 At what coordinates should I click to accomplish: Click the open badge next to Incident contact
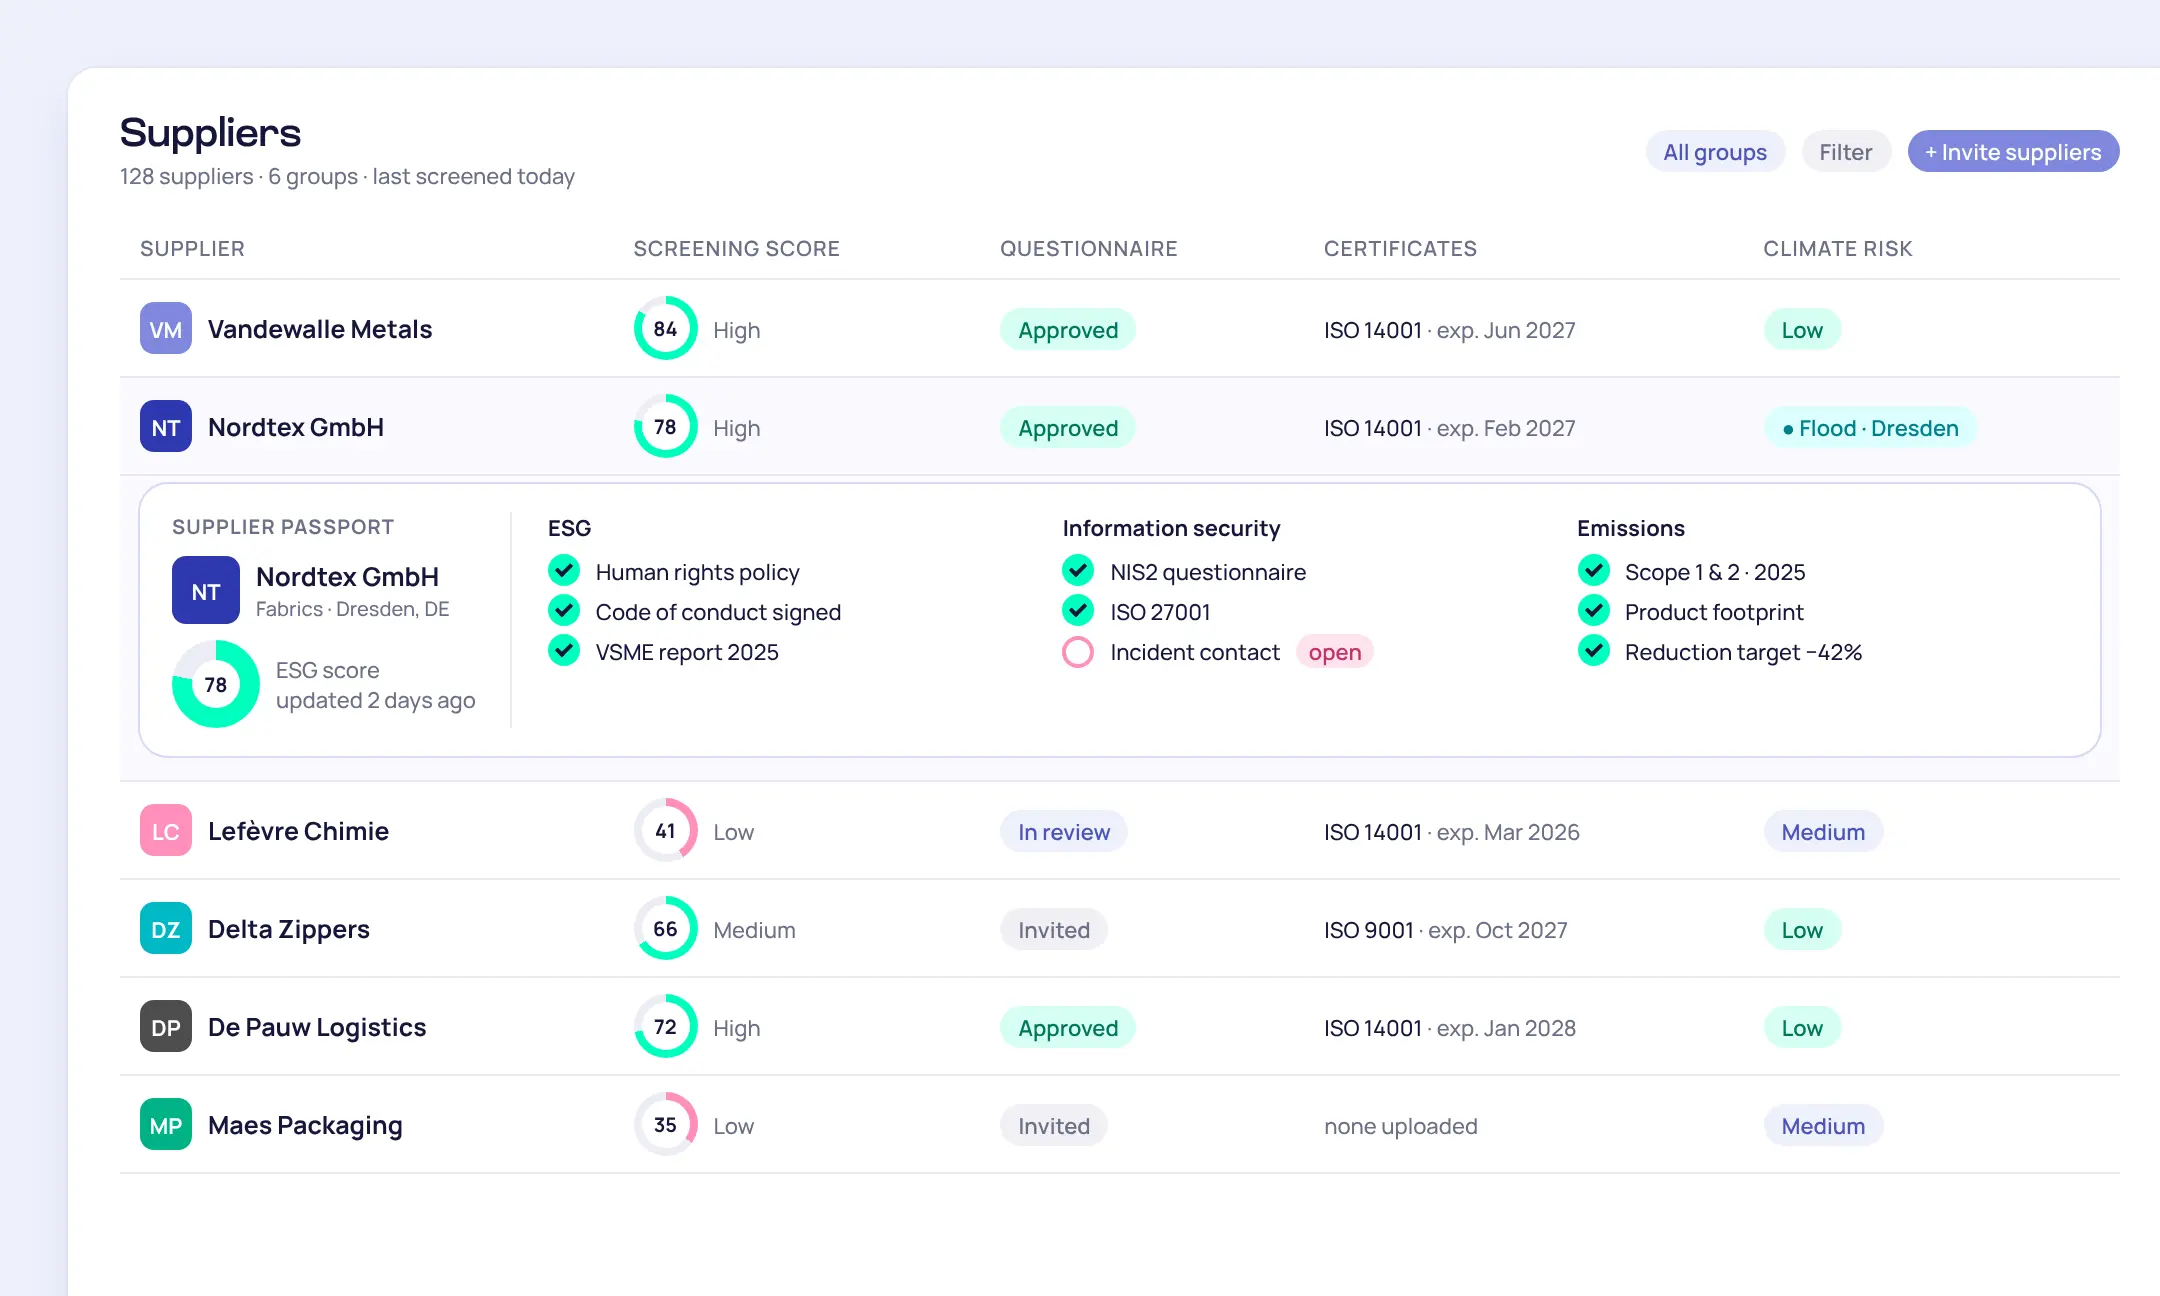(x=1335, y=652)
